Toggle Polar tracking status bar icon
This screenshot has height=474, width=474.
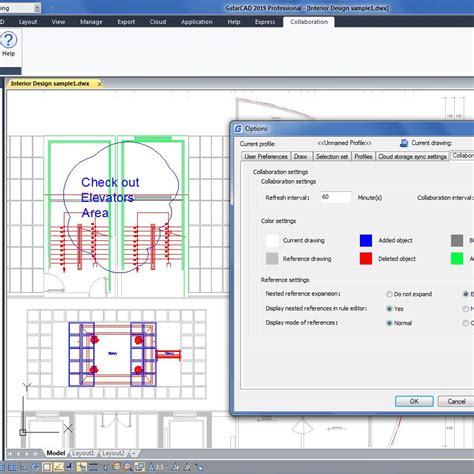point(35,467)
